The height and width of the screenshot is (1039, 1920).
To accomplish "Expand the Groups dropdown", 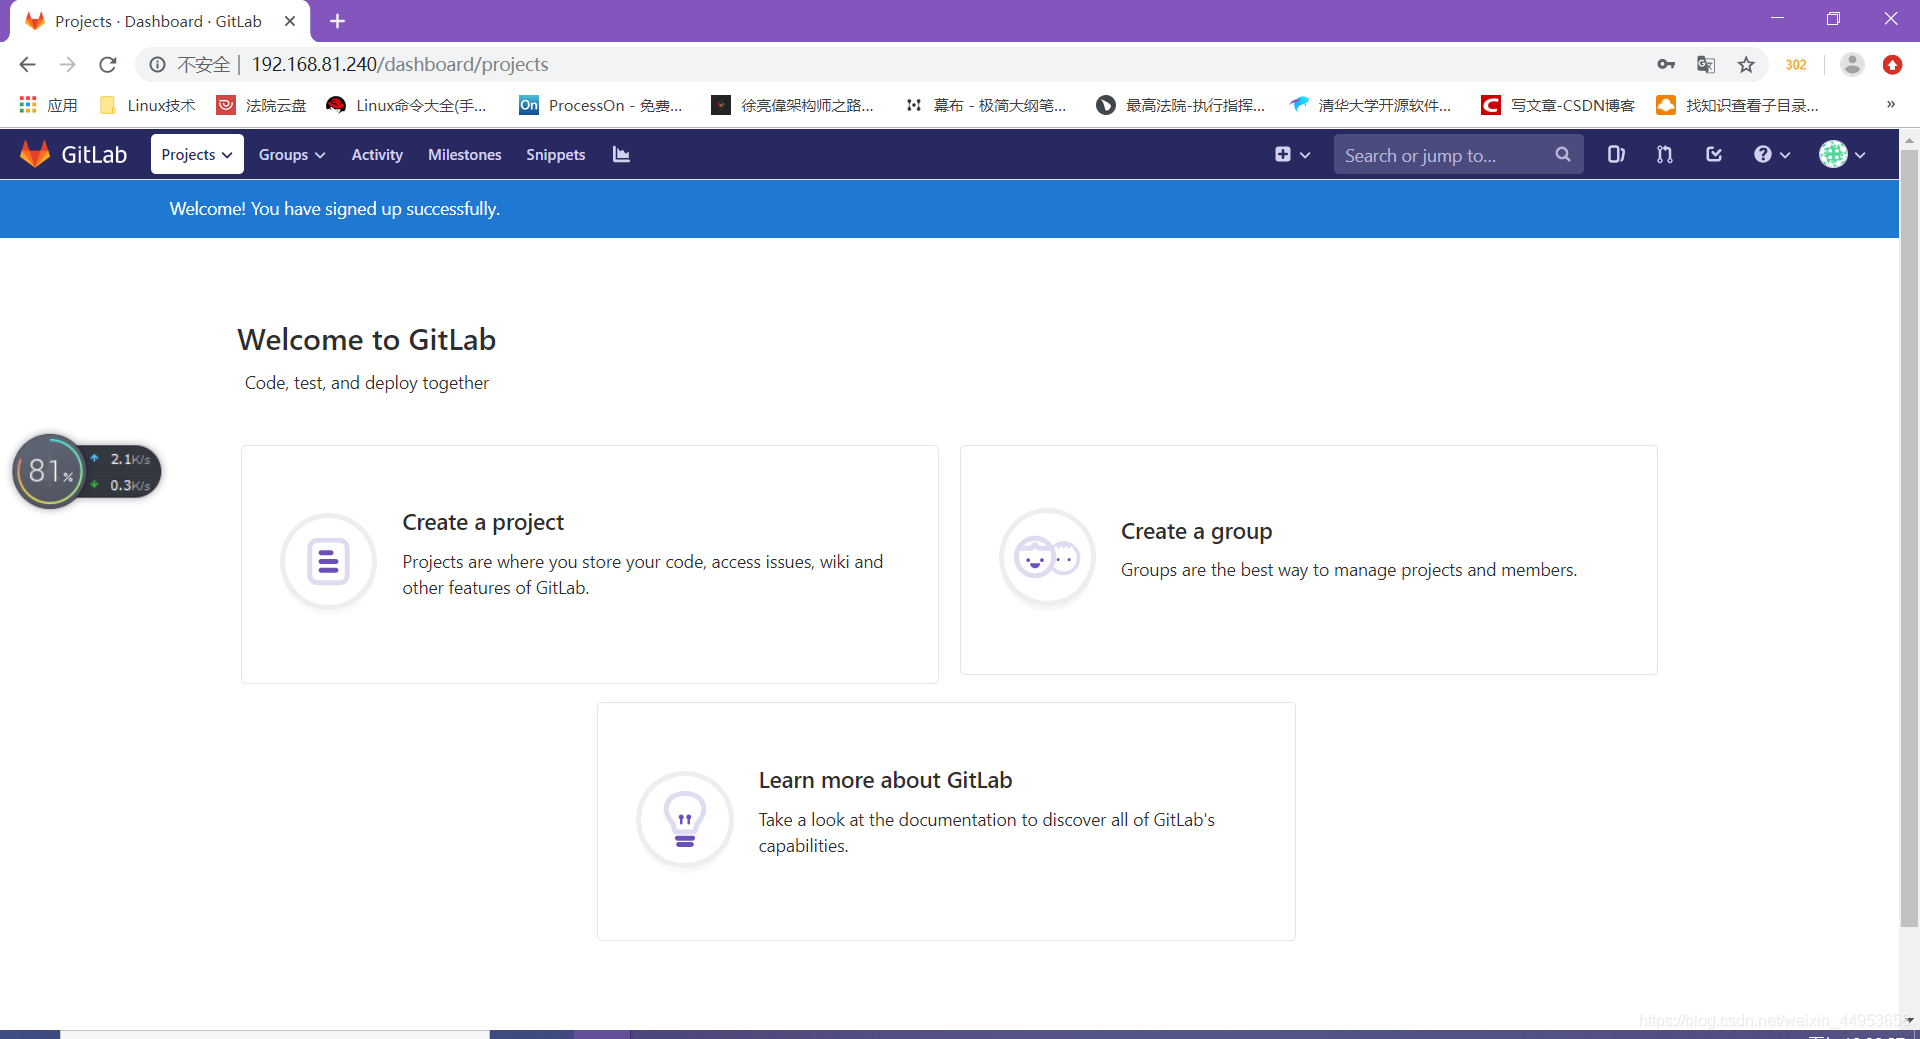I will pos(292,154).
